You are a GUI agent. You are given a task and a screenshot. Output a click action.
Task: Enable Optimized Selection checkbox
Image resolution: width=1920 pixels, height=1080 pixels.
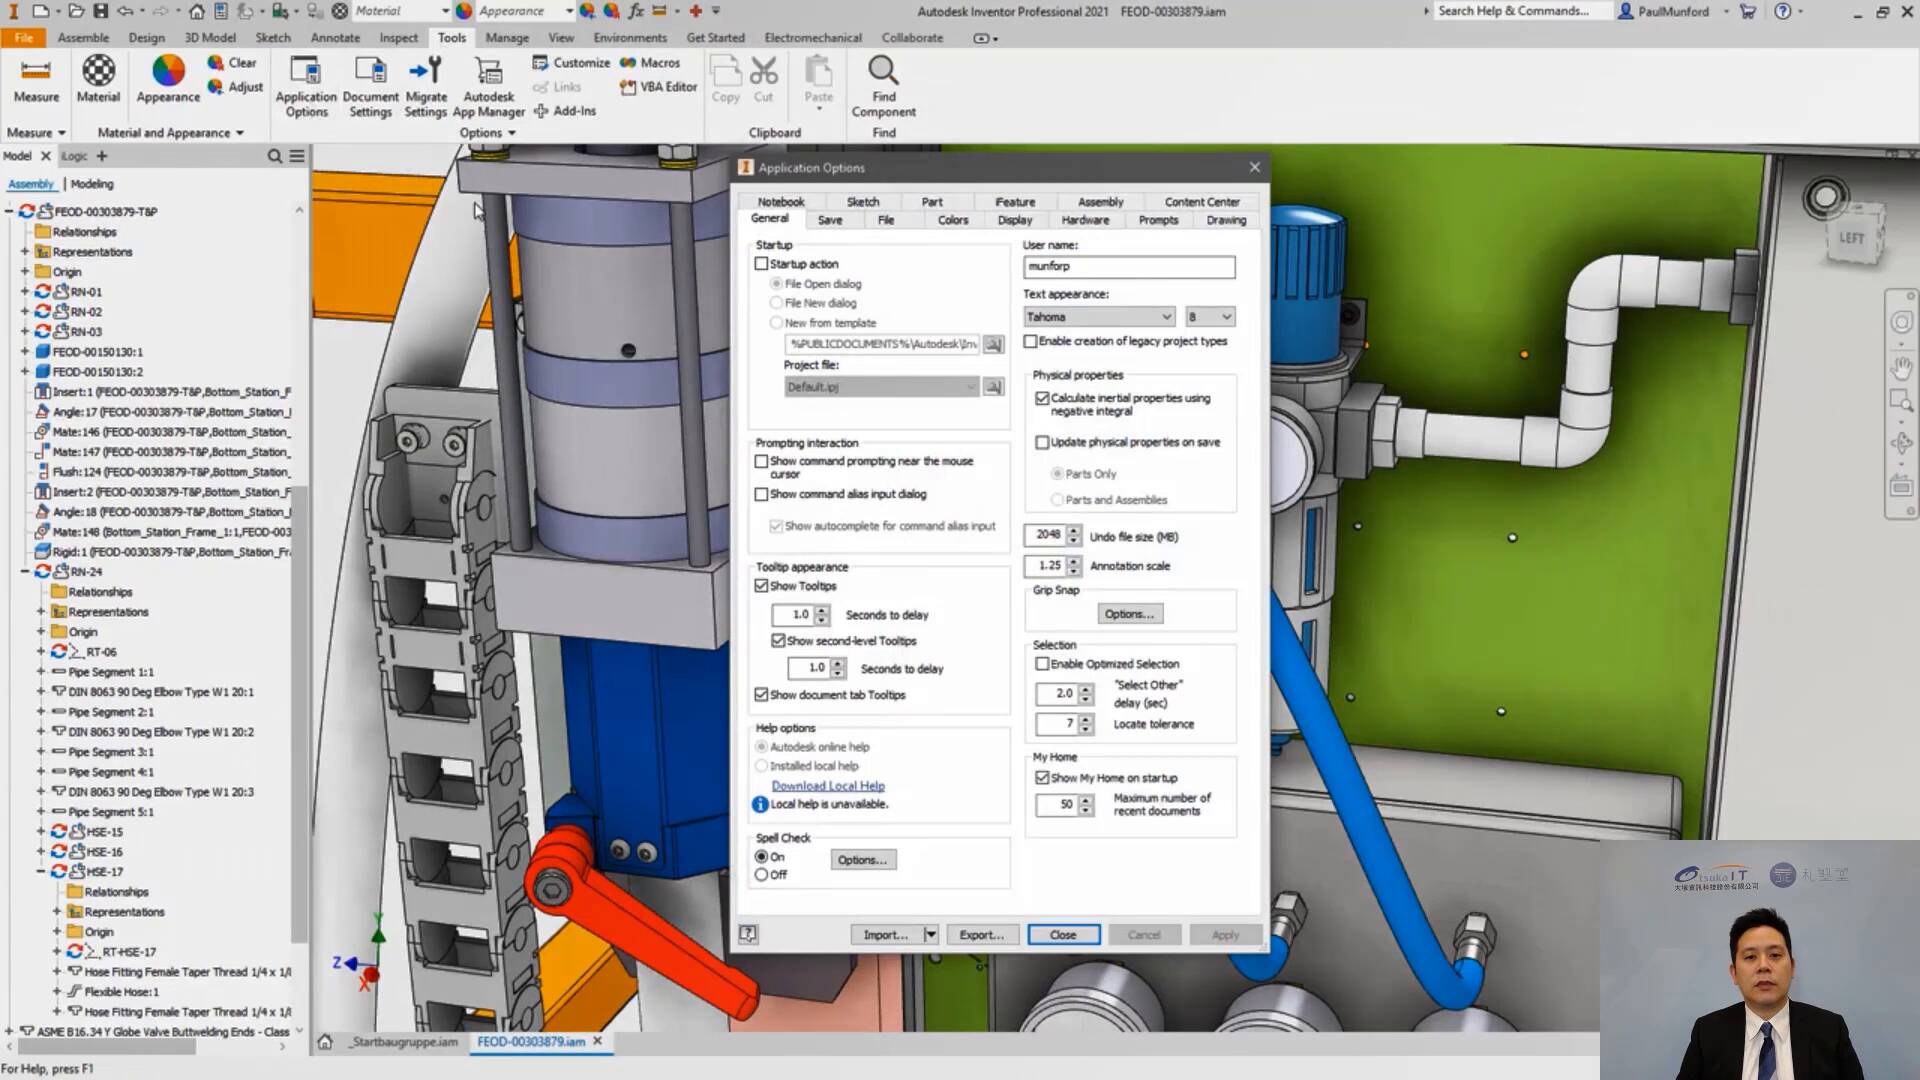tap(1042, 664)
